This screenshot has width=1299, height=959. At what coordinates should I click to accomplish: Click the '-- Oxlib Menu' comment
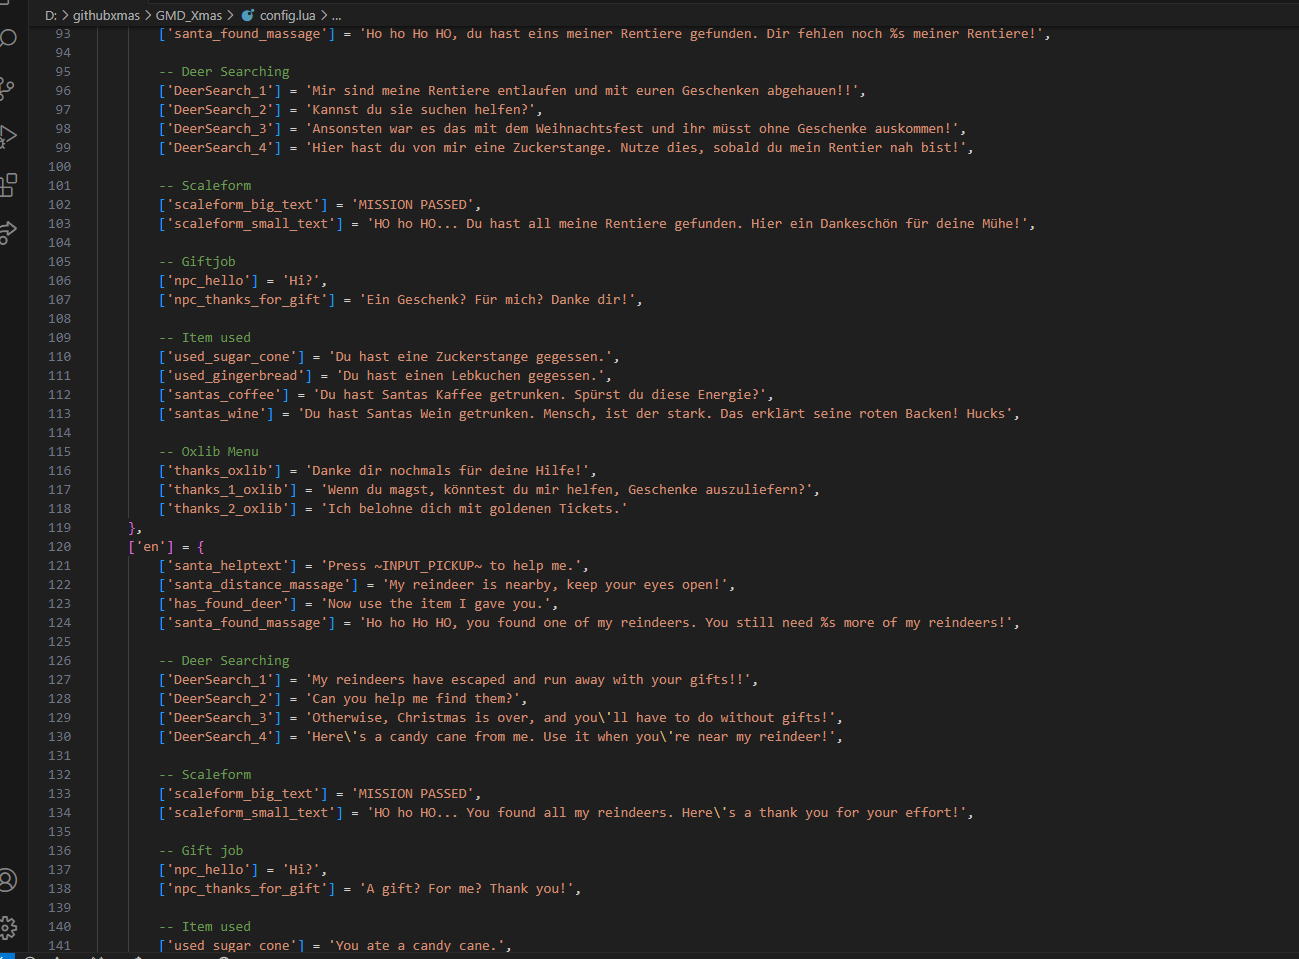tap(209, 452)
